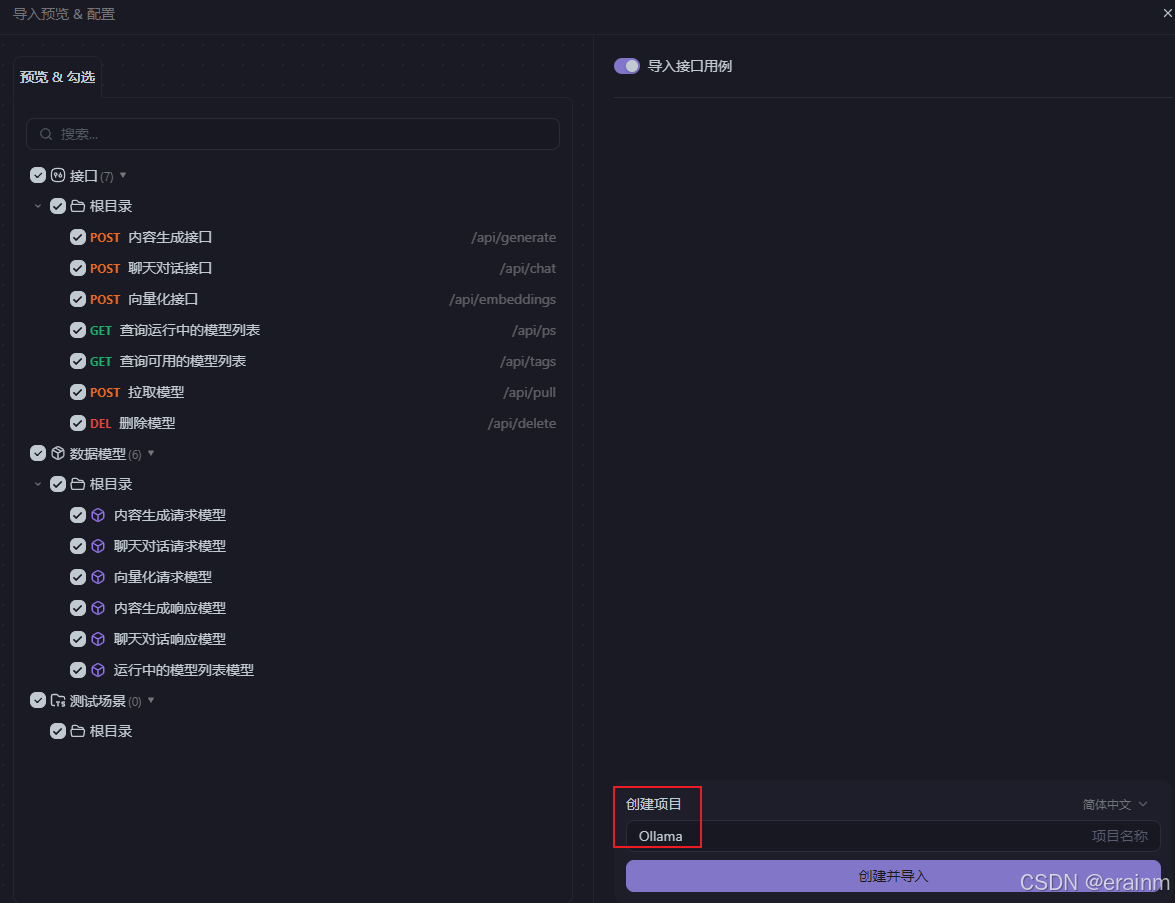Image resolution: width=1175 pixels, height=903 pixels.
Task: Select the DEL 删除模型 row
Action: click(x=312, y=423)
